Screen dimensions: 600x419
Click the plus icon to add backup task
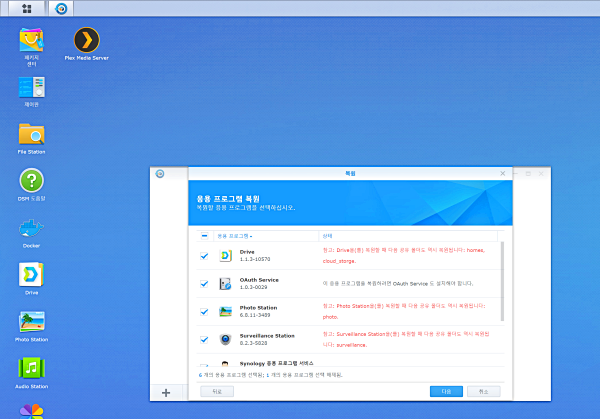click(x=166, y=393)
